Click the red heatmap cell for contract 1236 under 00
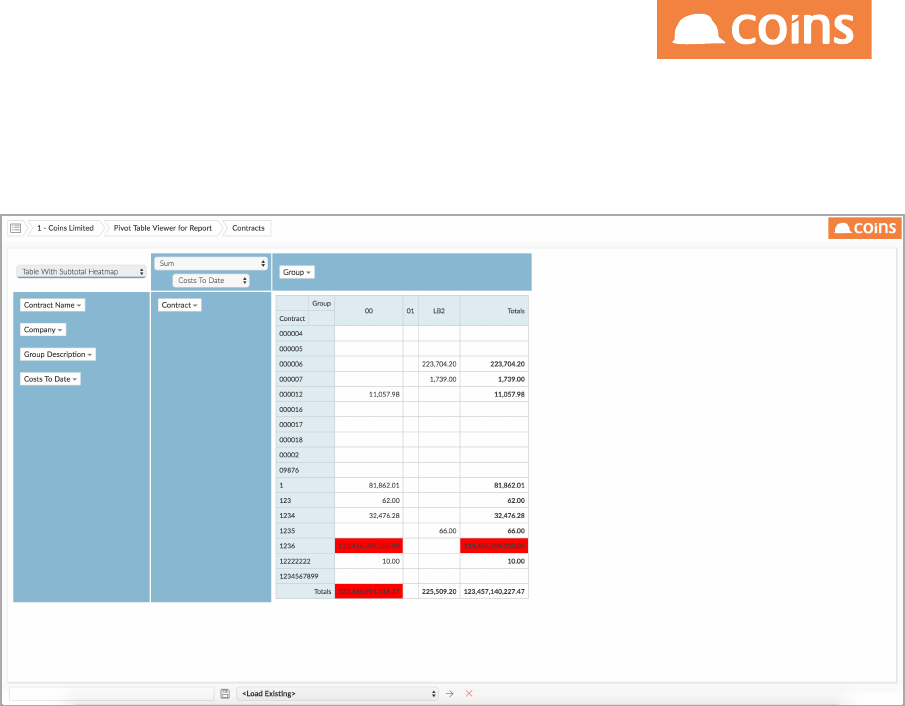This screenshot has width=905, height=706. [x=369, y=546]
